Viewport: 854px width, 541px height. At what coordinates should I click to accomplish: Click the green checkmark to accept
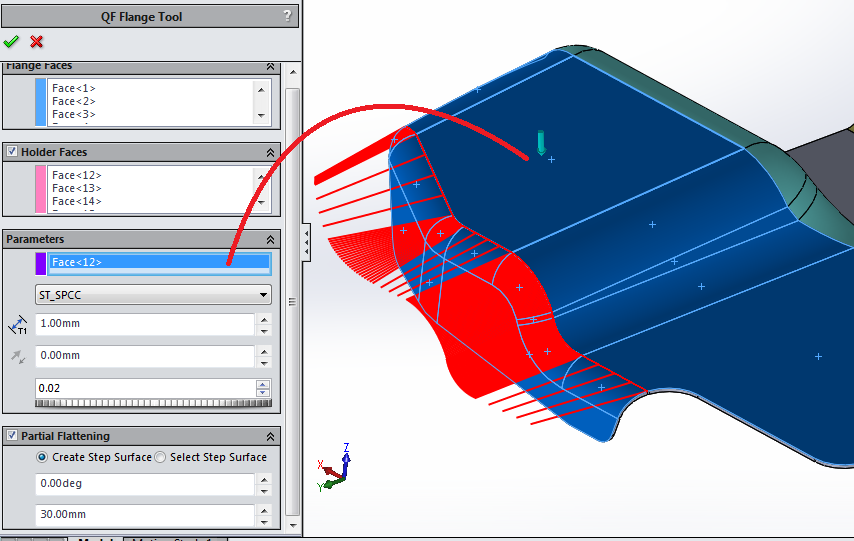(12, 41)
